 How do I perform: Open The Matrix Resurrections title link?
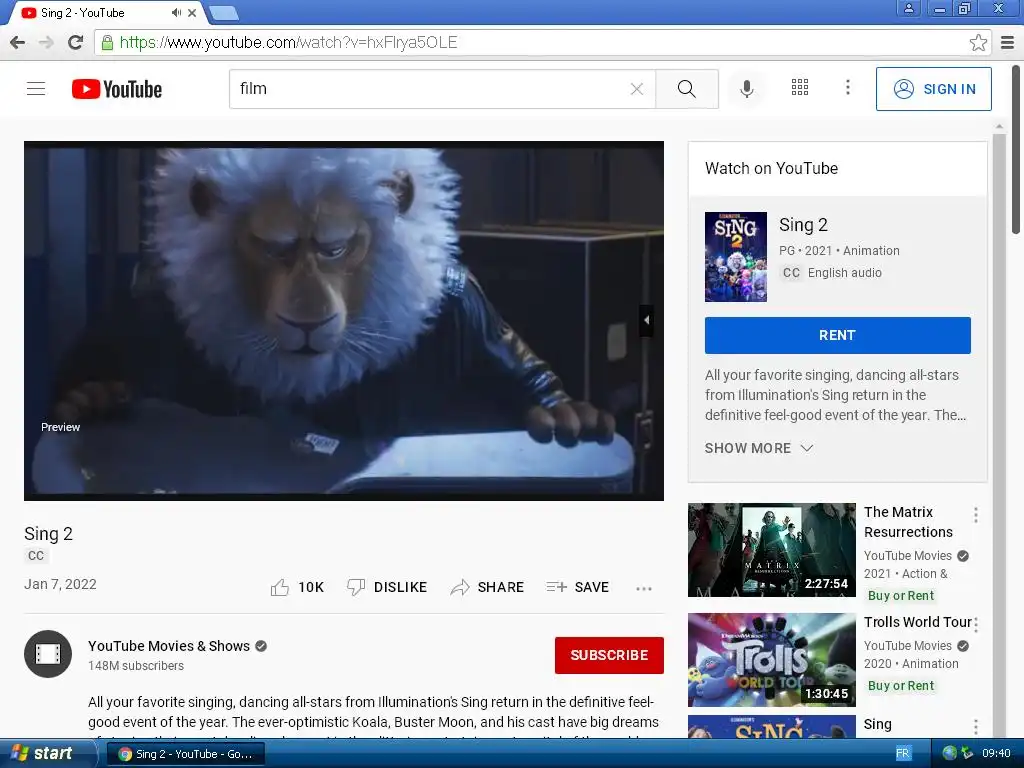[x=908, y=522]
